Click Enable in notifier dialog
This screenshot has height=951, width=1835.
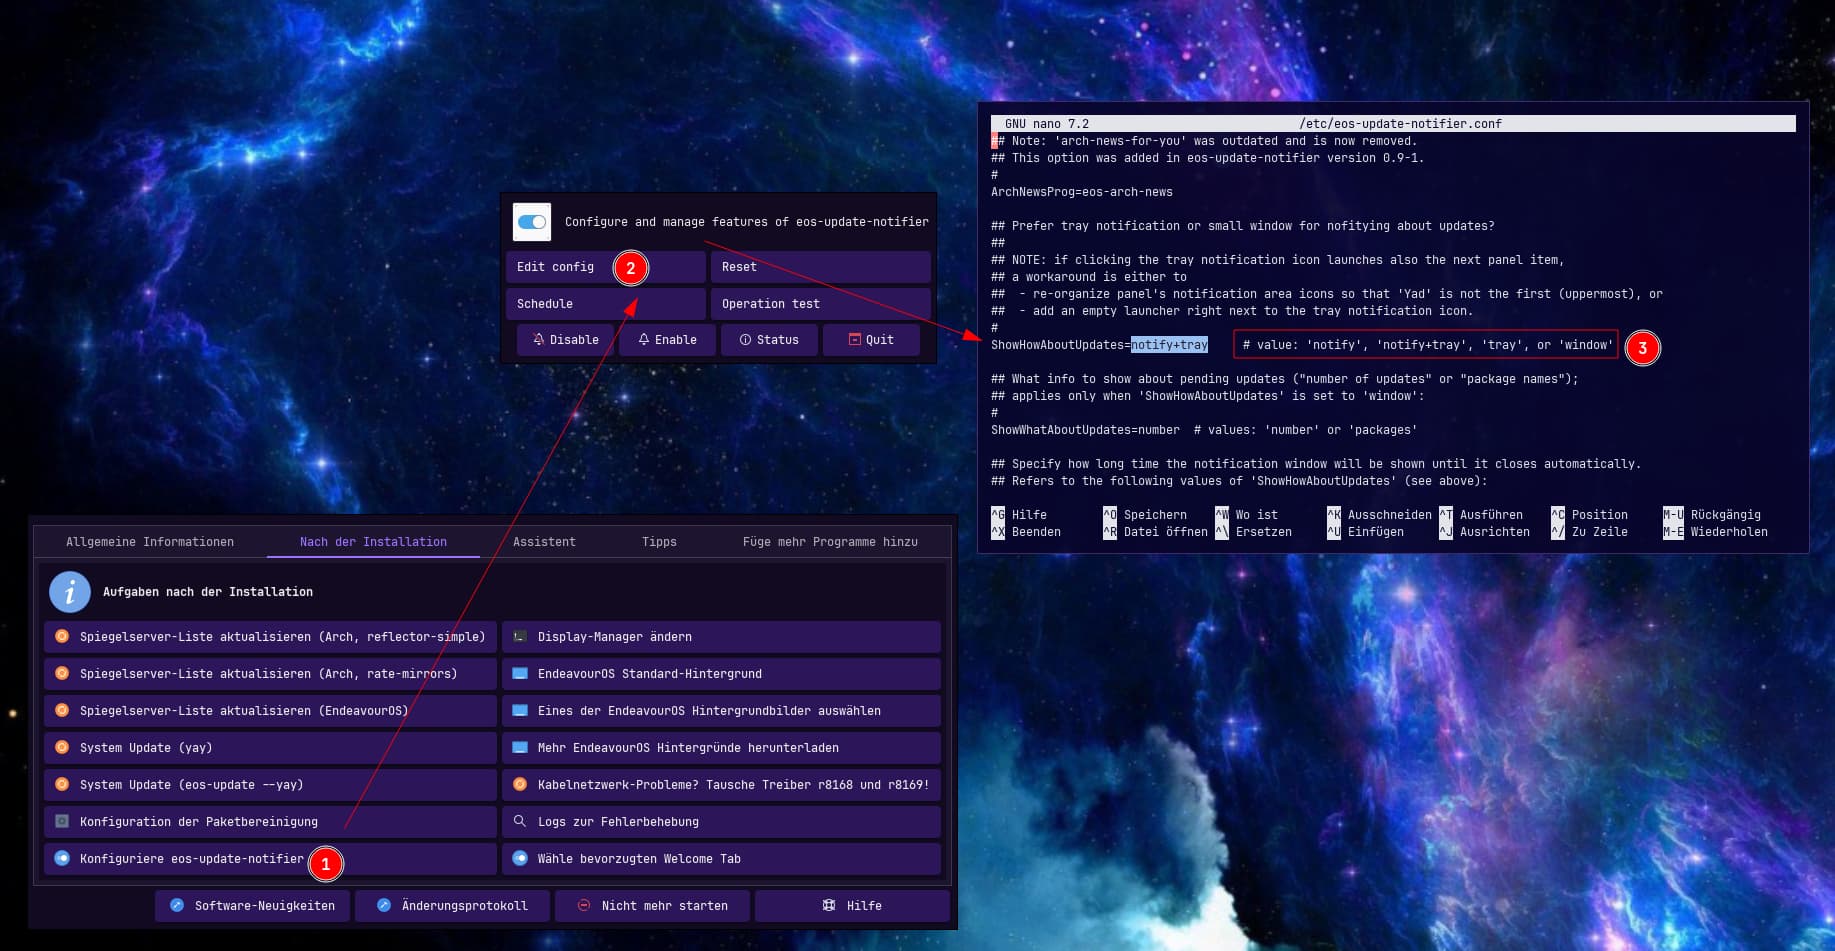(667, 340)
